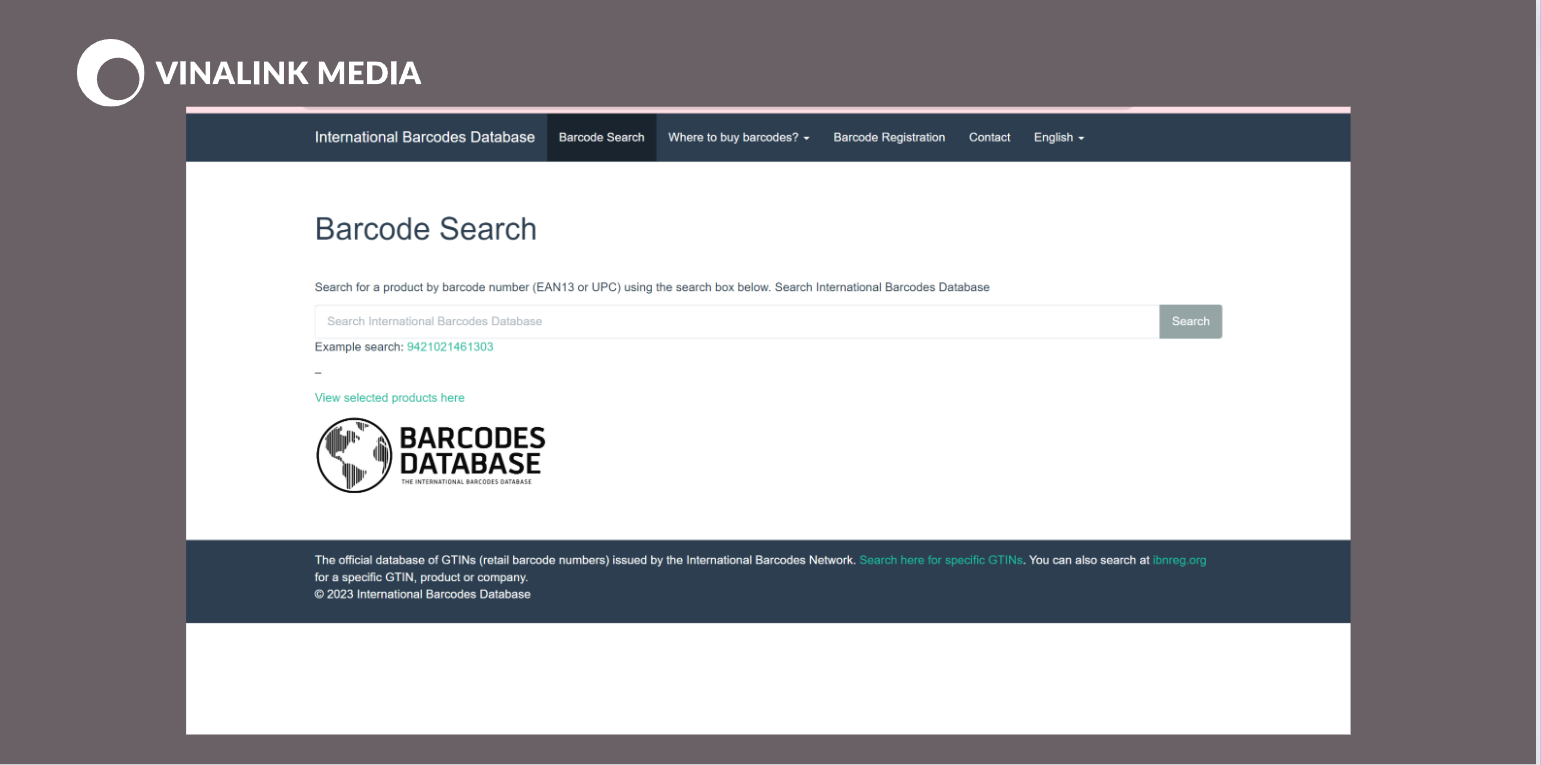Go to the Contact page
1541x765 pixels.
click(x=989, y=137)
